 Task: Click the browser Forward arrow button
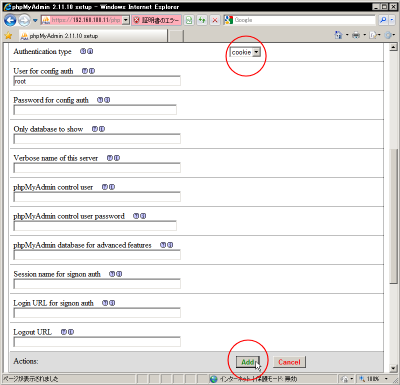tap(24, 20)
